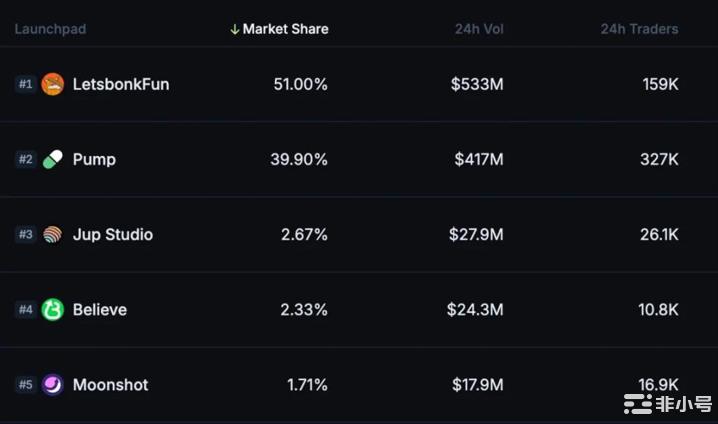Sort by 24h Traders column header
Image resolution: width=718 pixels, height=424 pixels.
(639, 29)
